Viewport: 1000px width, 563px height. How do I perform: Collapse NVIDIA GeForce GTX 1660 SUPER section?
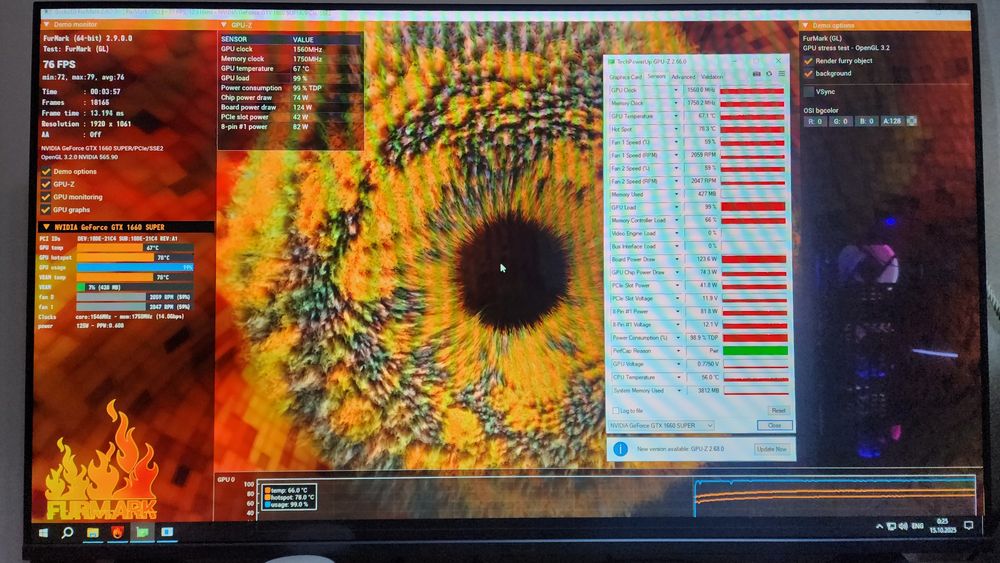click(x=46, y=227)
